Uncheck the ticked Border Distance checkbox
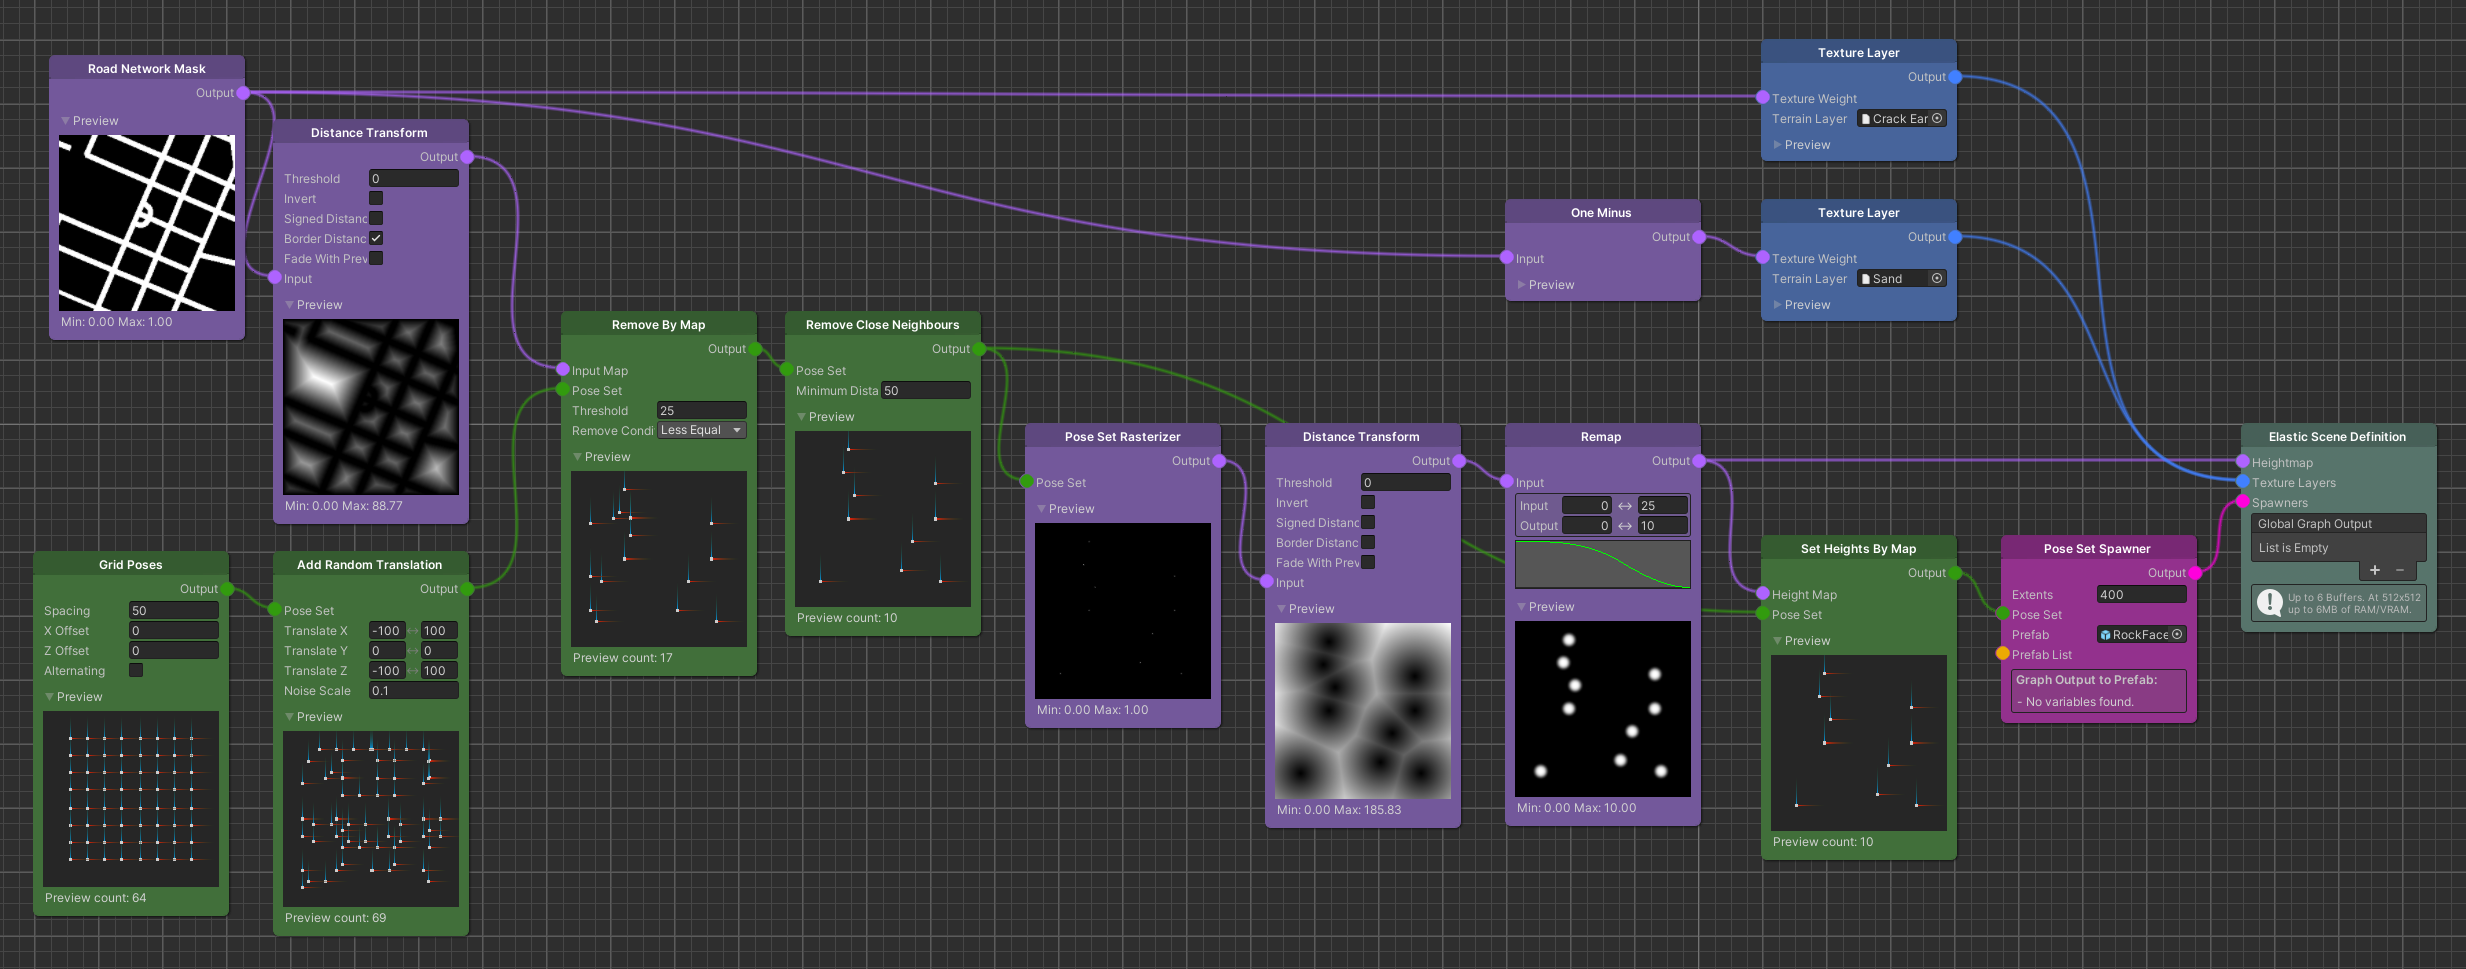Screen dimensions: 2466x969 (376, 239)
